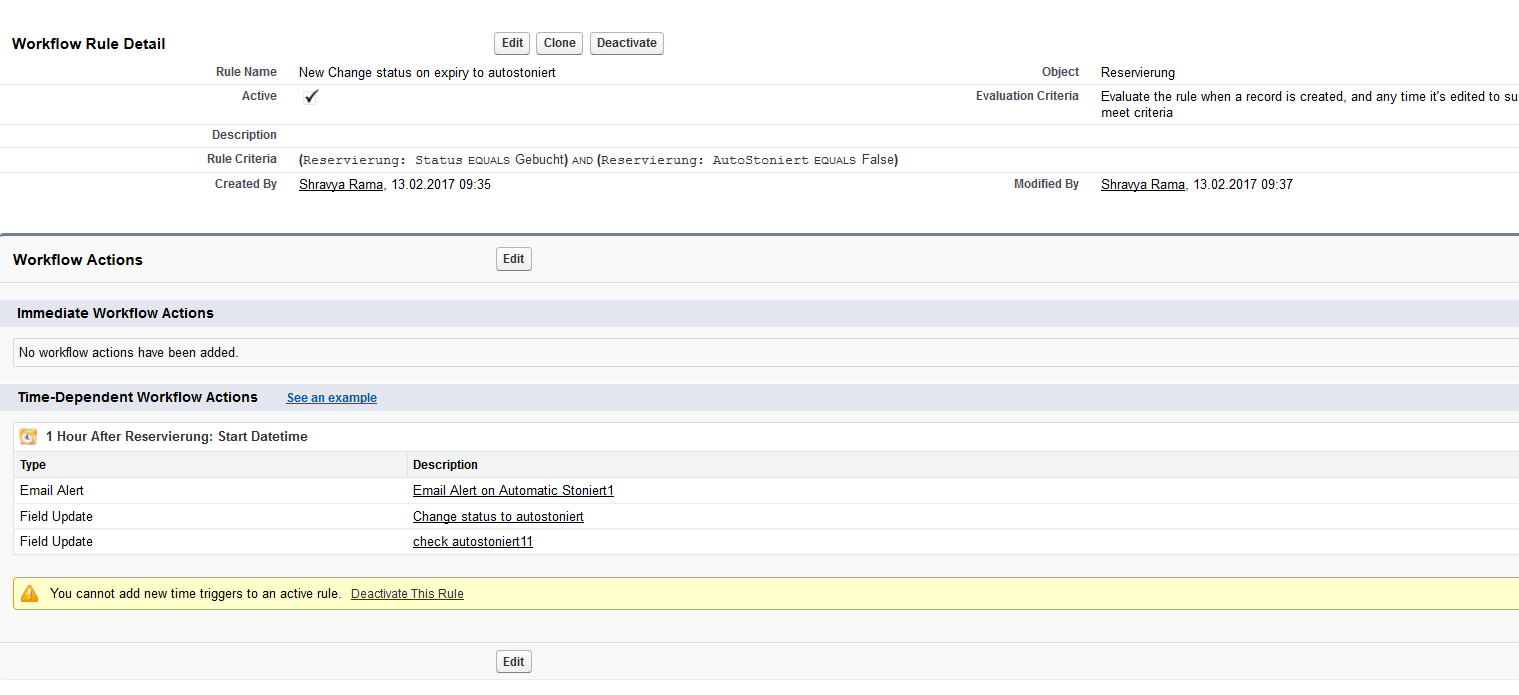Open the 'See an example' link
The image size is (1519, 695).
pos(331,398)
